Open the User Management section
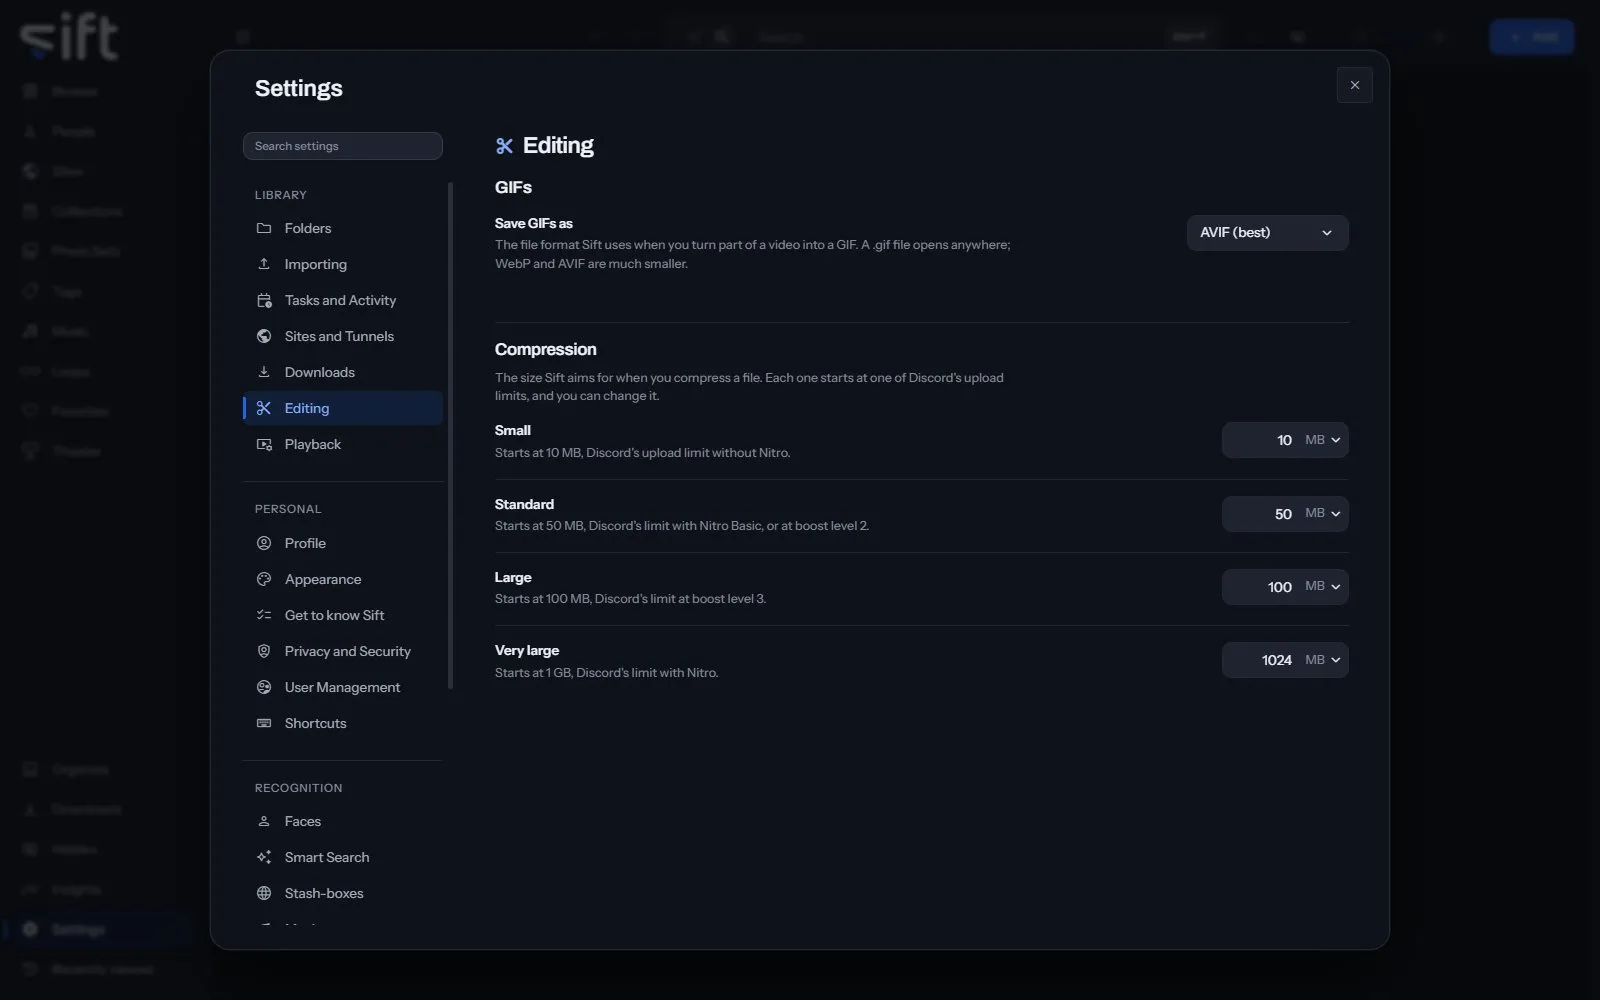 [343, 687]
